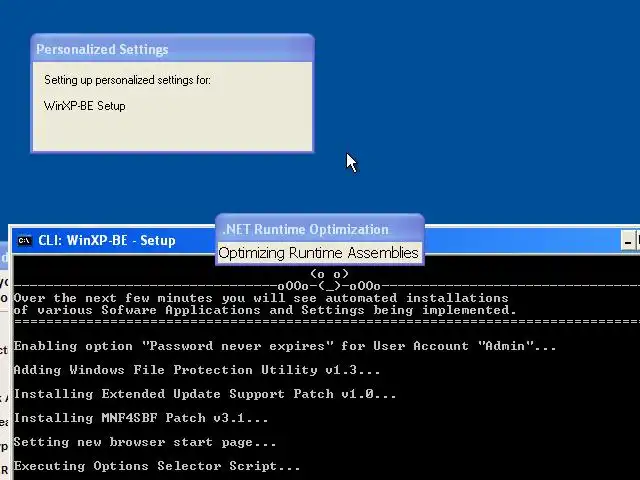Click "Installing MNF4SBF Patch v3.1" line
The height and width of the screenshot is (480, 640).
tap(141, 418)
